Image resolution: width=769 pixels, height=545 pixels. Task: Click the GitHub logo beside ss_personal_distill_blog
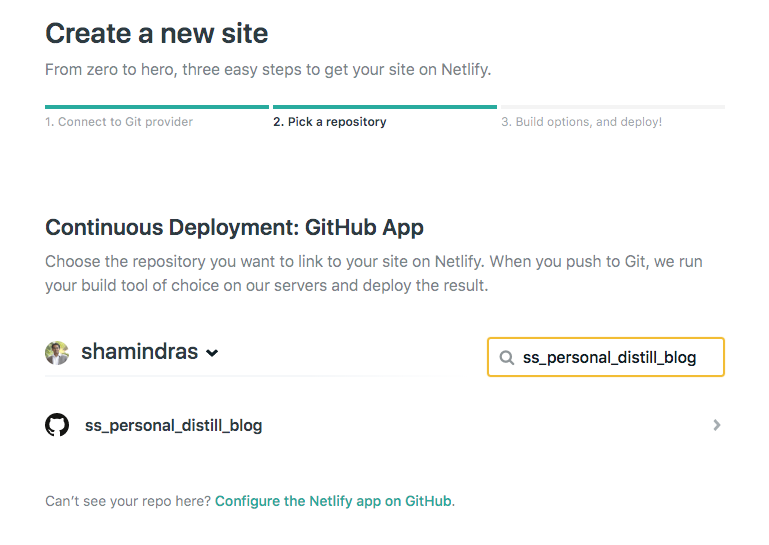(57, 425)
